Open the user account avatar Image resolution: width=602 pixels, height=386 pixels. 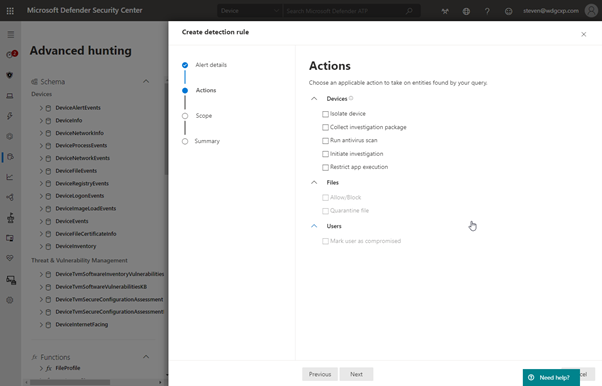[591, 11]
